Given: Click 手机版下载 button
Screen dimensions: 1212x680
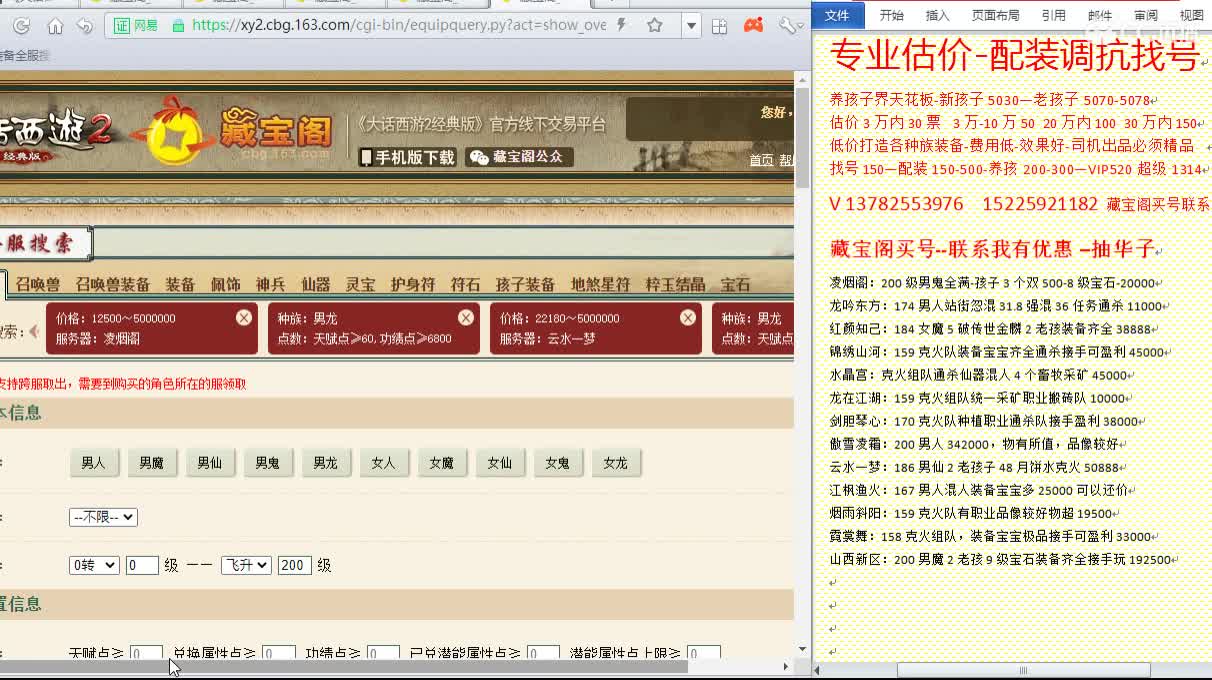Looking at the screenshot, I should [x=408, y=157].
